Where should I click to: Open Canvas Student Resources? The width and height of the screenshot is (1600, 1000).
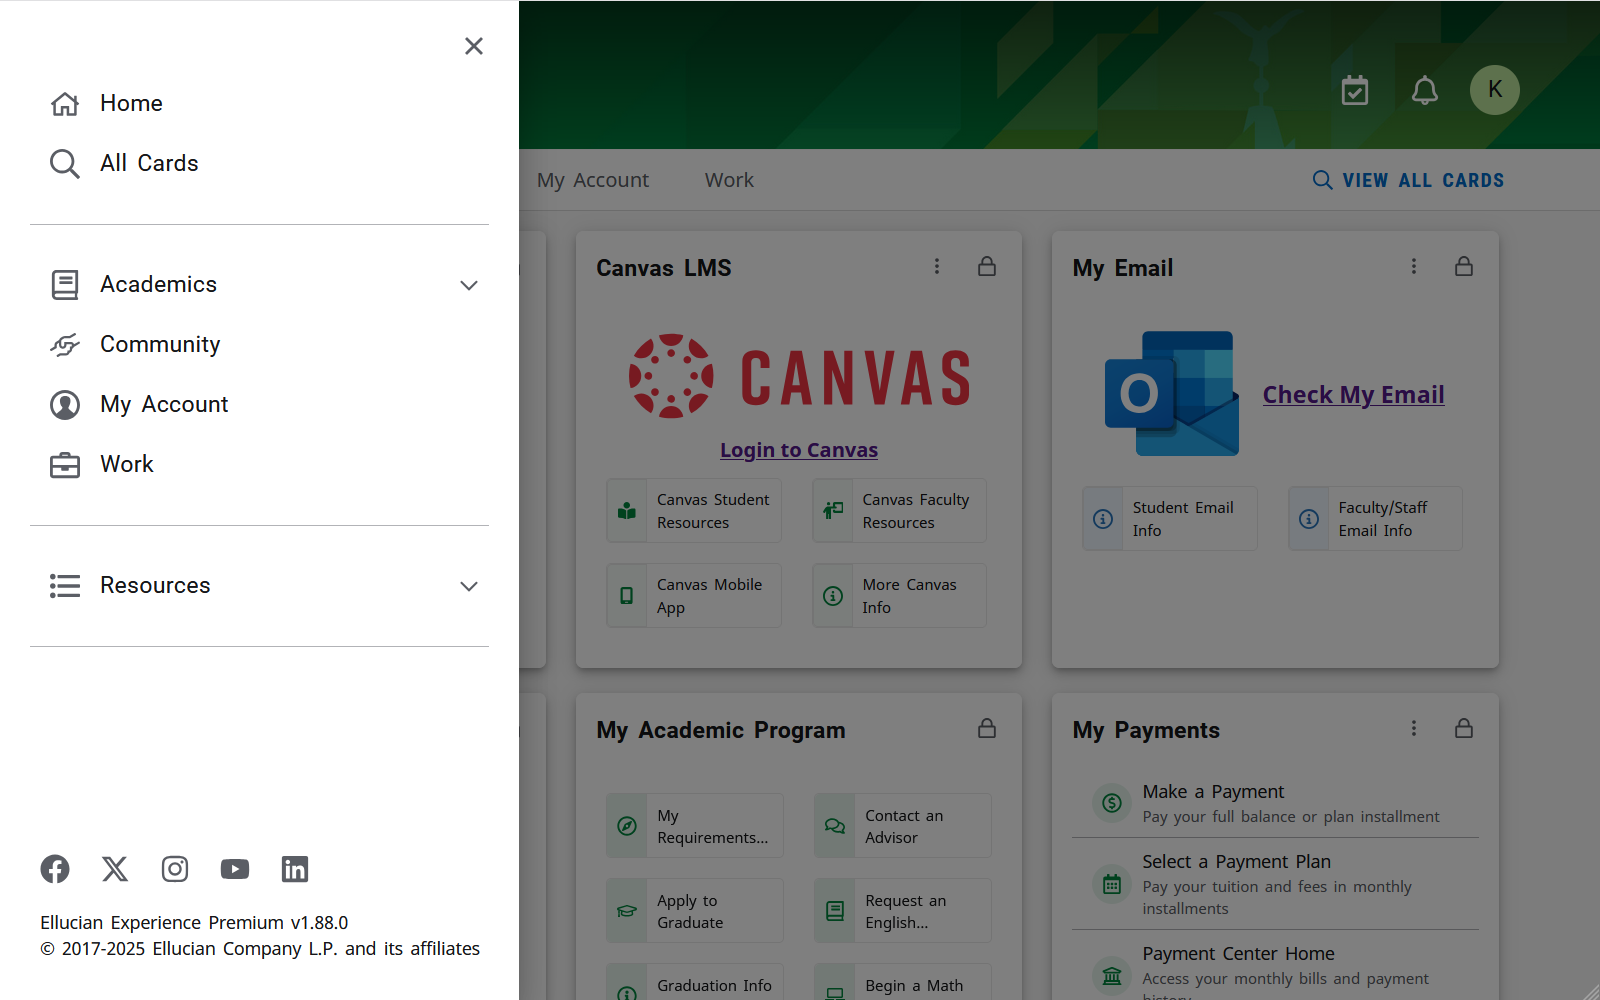pos(694,511)
